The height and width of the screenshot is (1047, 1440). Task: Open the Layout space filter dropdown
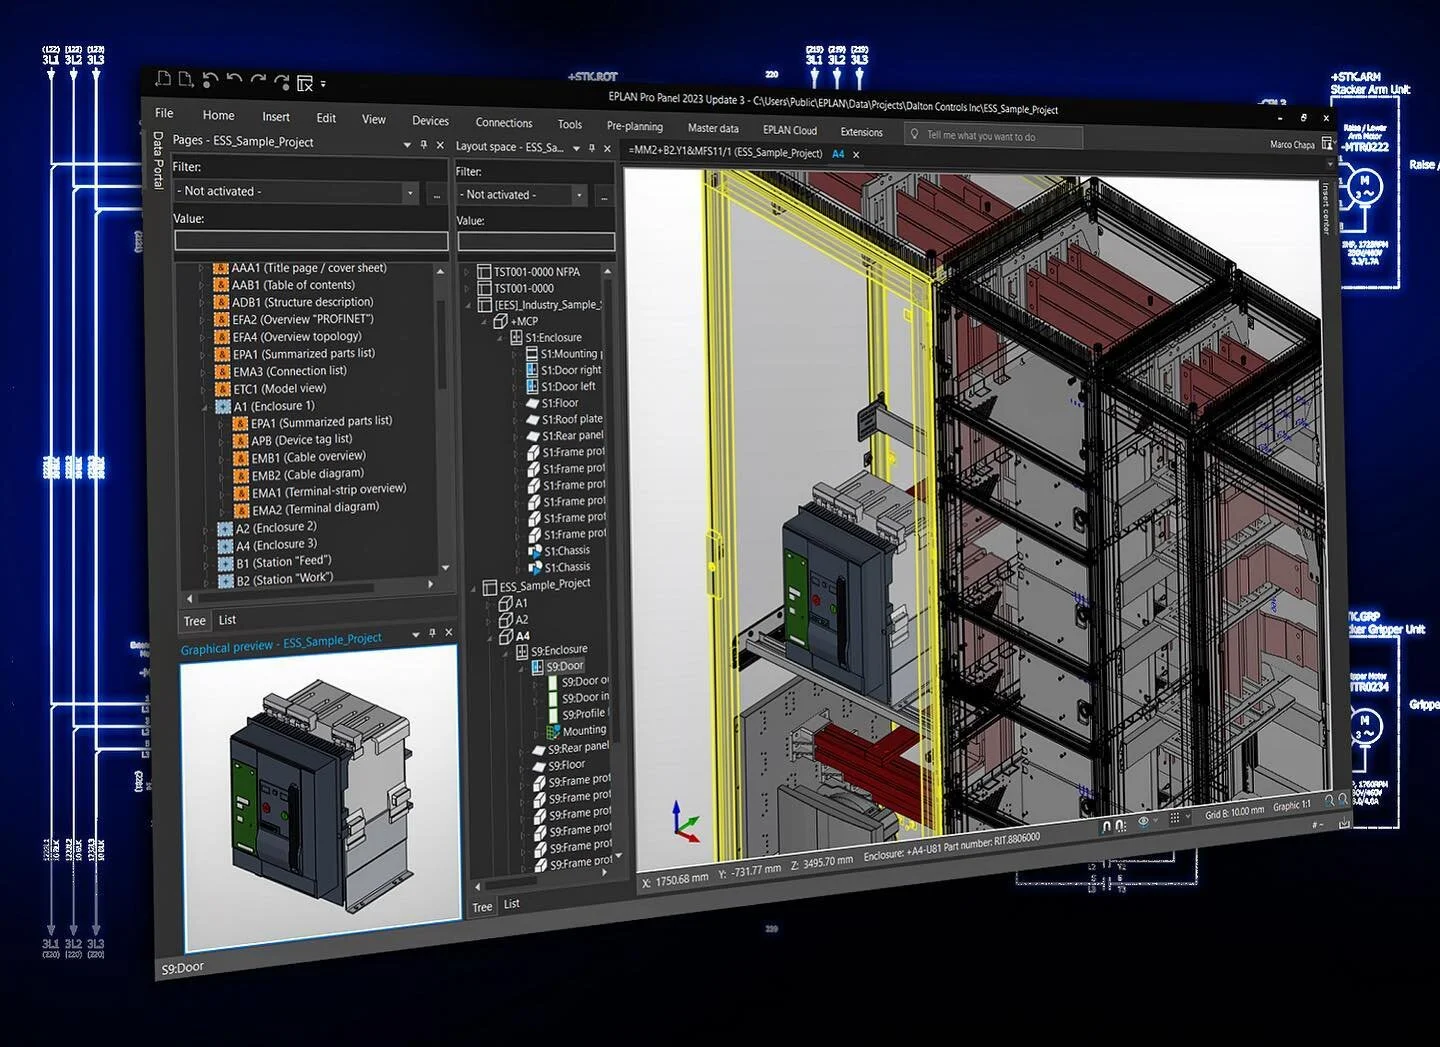[x=578, y=195]
